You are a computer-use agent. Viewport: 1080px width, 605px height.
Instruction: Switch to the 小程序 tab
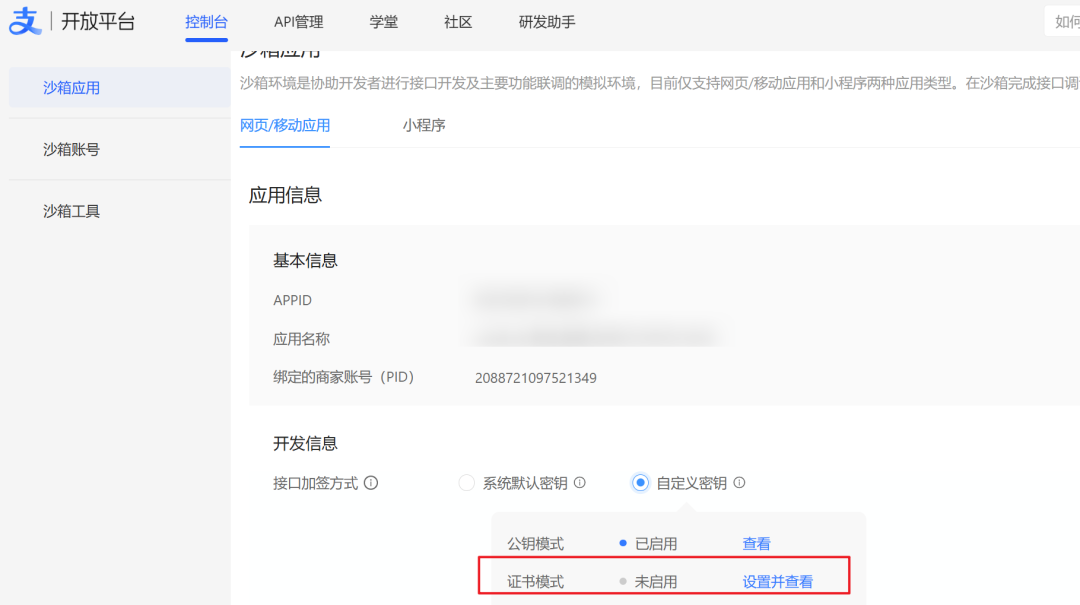(423, 126)
